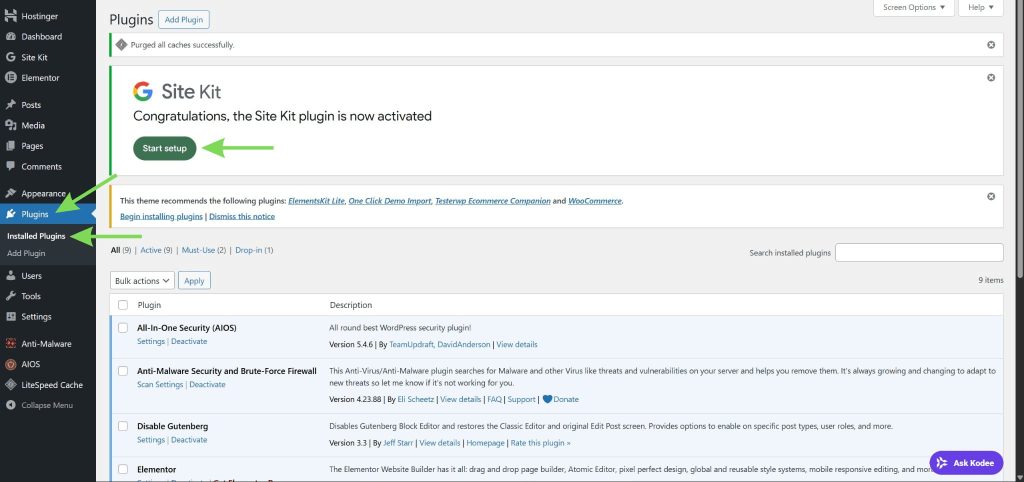Check the Anti-Malware Security plugin checkbox
The height and width of the screenshot is (482, 1024).
click(x=123, y=371)
